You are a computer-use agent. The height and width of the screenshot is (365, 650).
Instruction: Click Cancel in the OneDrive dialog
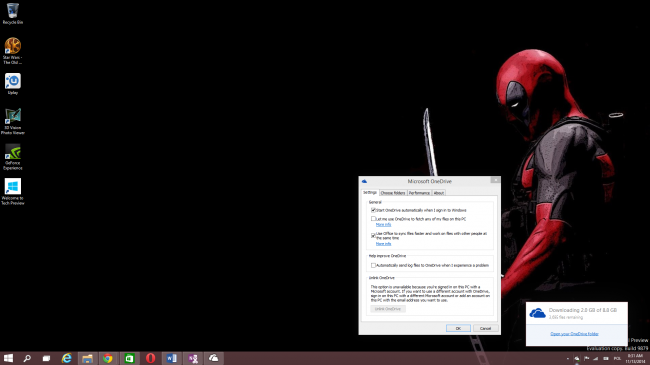(x=485, y=328)
